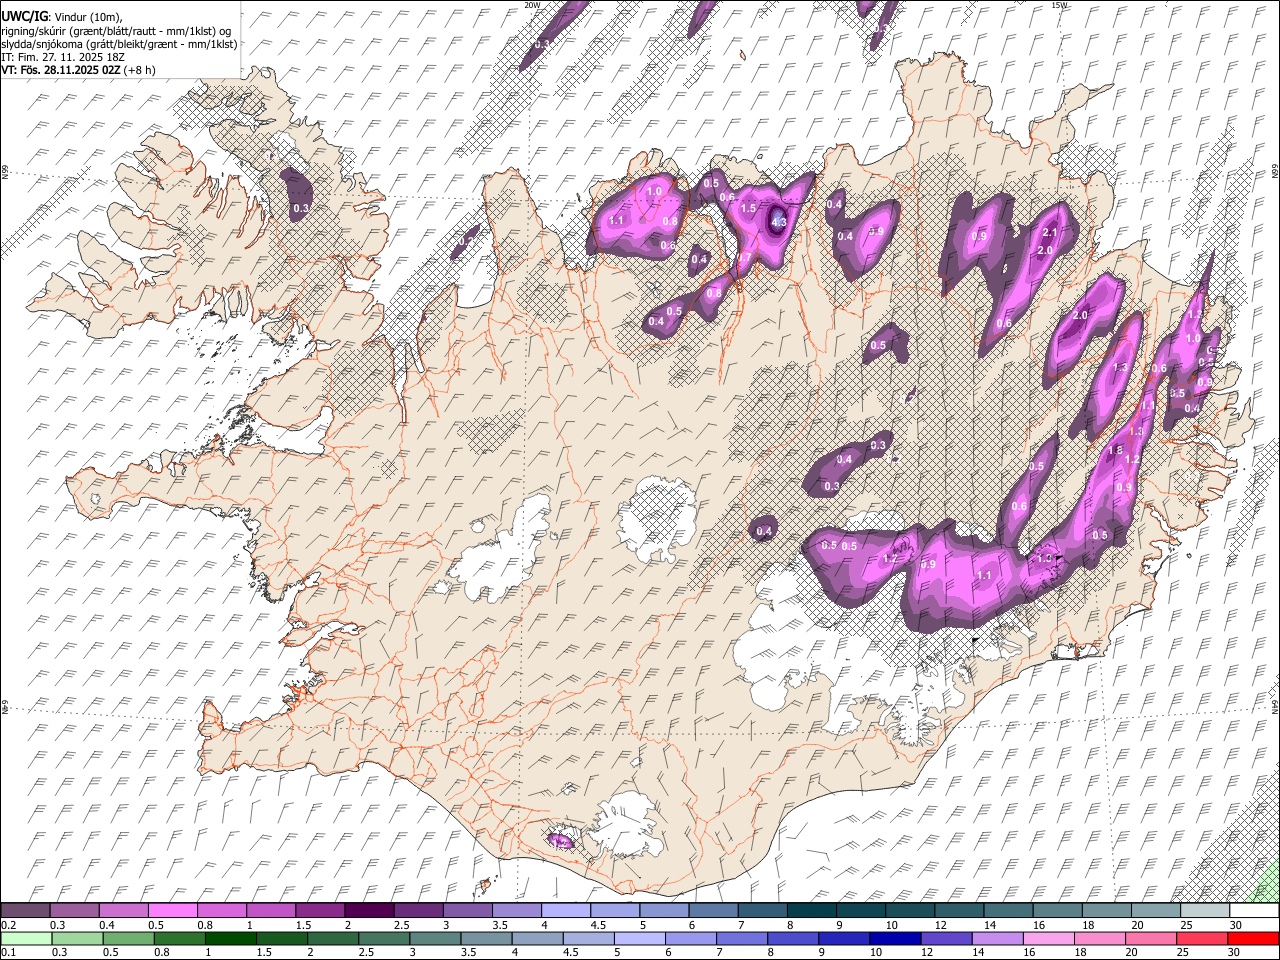Click the '1.8' precipitation value on the map
The width and height of the screenshot is (1280, 960).
click(x=1116, y=451)
